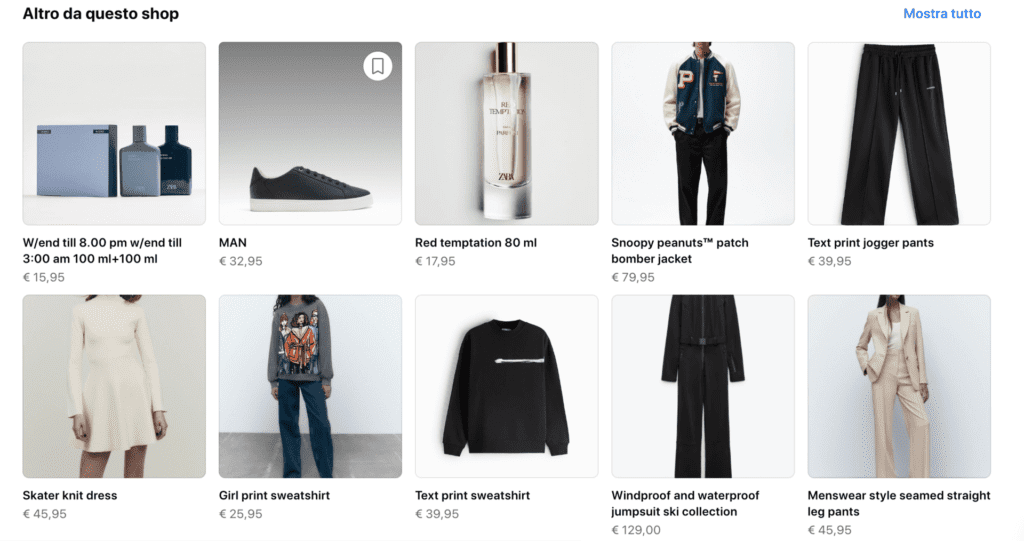The height and width of the screenshot is (541, 1024).
Task: Select the black Text print sweatshirt image
Action: click(x=507, y=386)
